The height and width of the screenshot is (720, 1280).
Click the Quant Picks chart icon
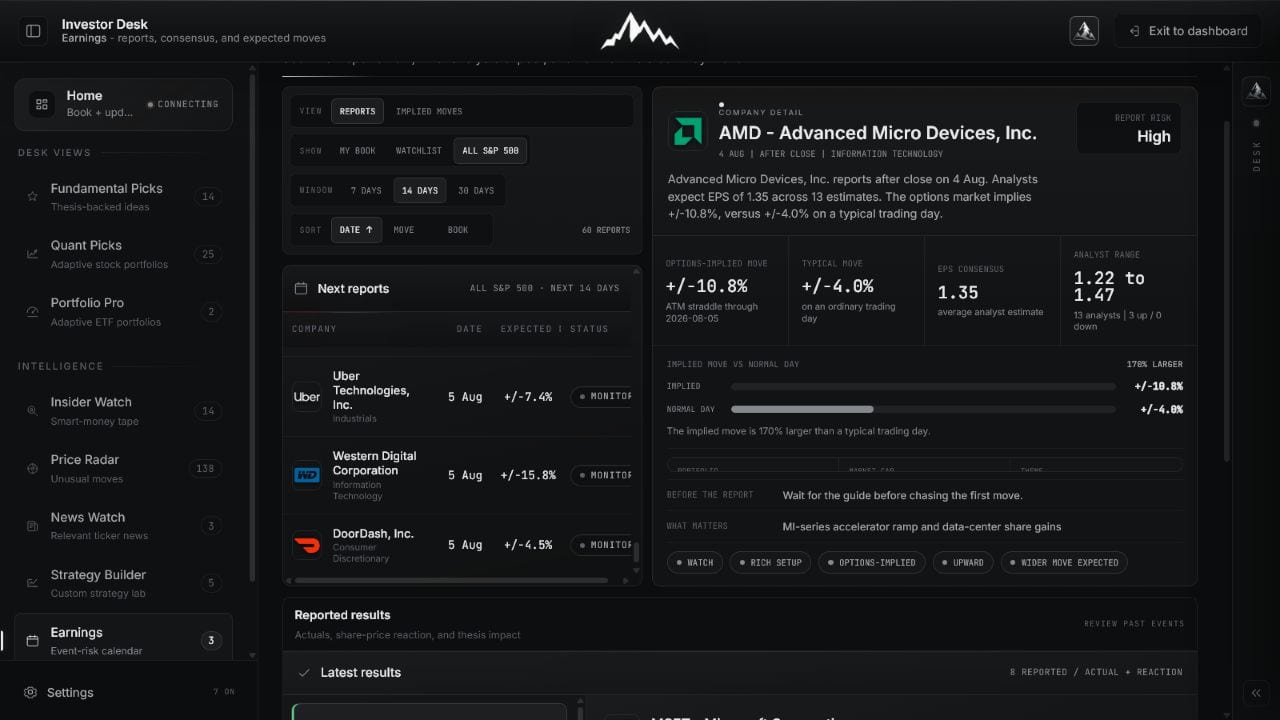pyautogui.click(x=32, y=254)
